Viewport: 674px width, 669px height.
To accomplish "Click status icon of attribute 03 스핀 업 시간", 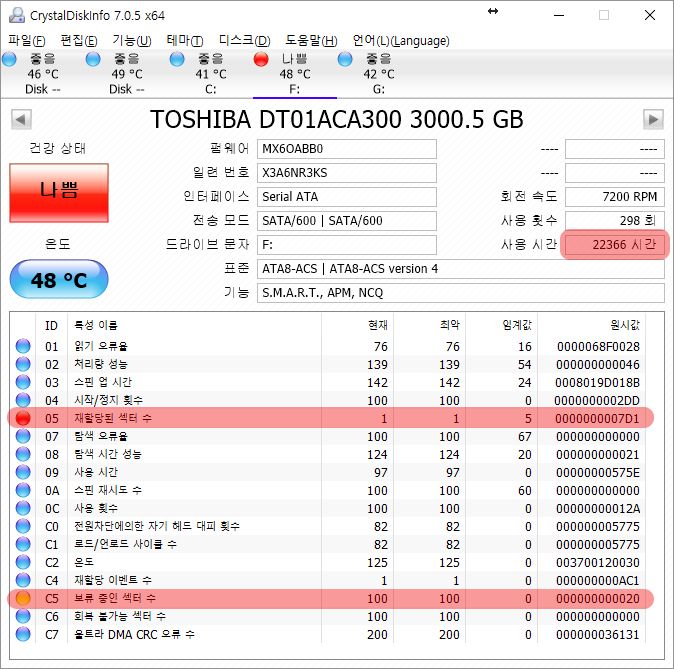I will coord(23,382).
